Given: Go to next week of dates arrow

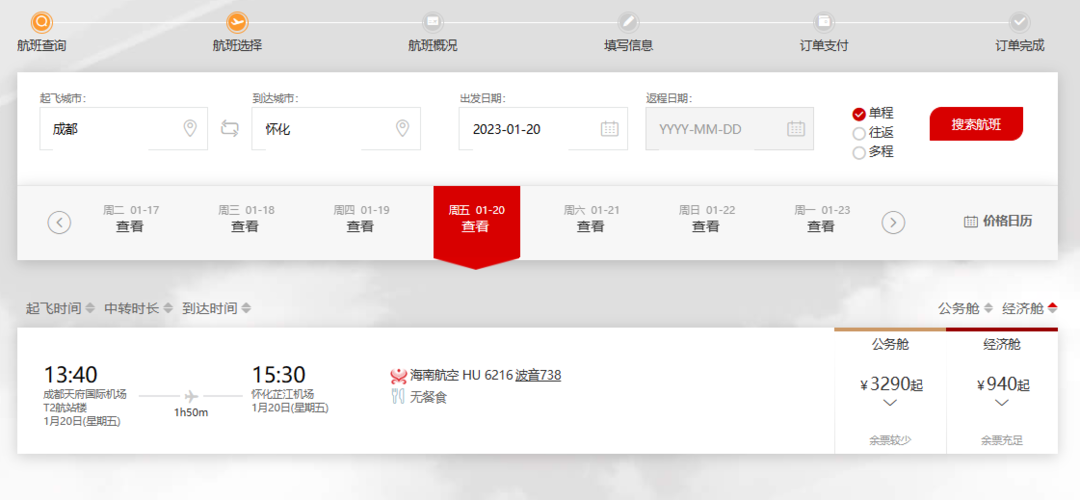Looking at the screenshot, I should (x=893, y=222).
